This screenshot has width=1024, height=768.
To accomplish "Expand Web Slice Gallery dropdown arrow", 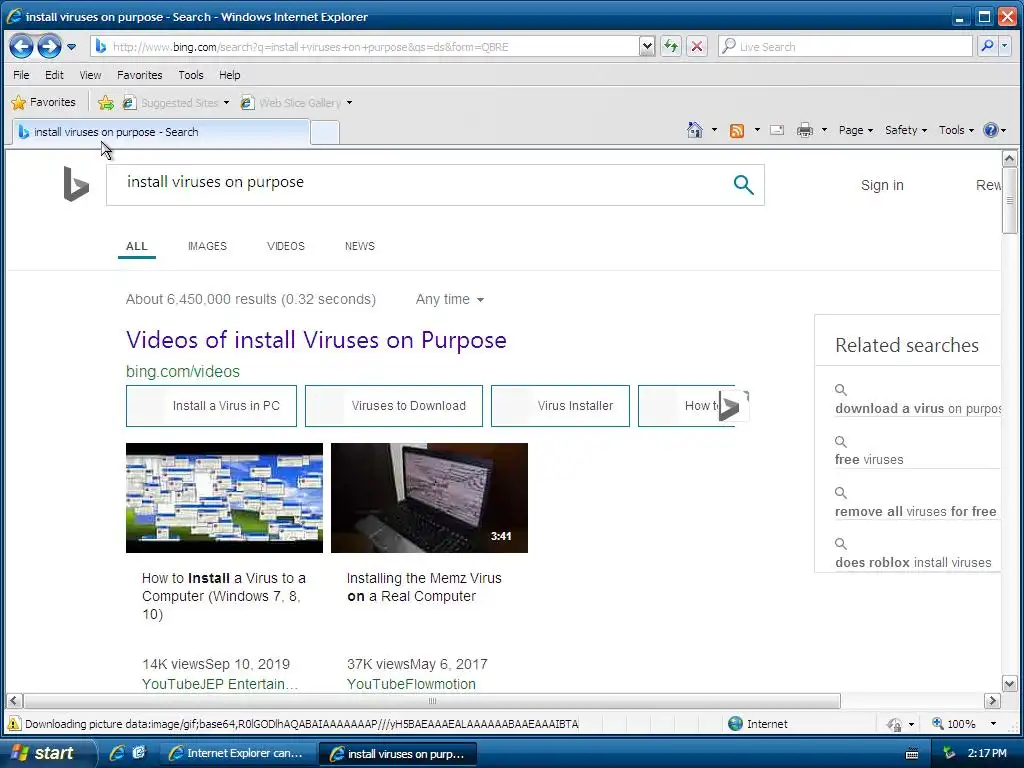I will click(x=349, y=103).
